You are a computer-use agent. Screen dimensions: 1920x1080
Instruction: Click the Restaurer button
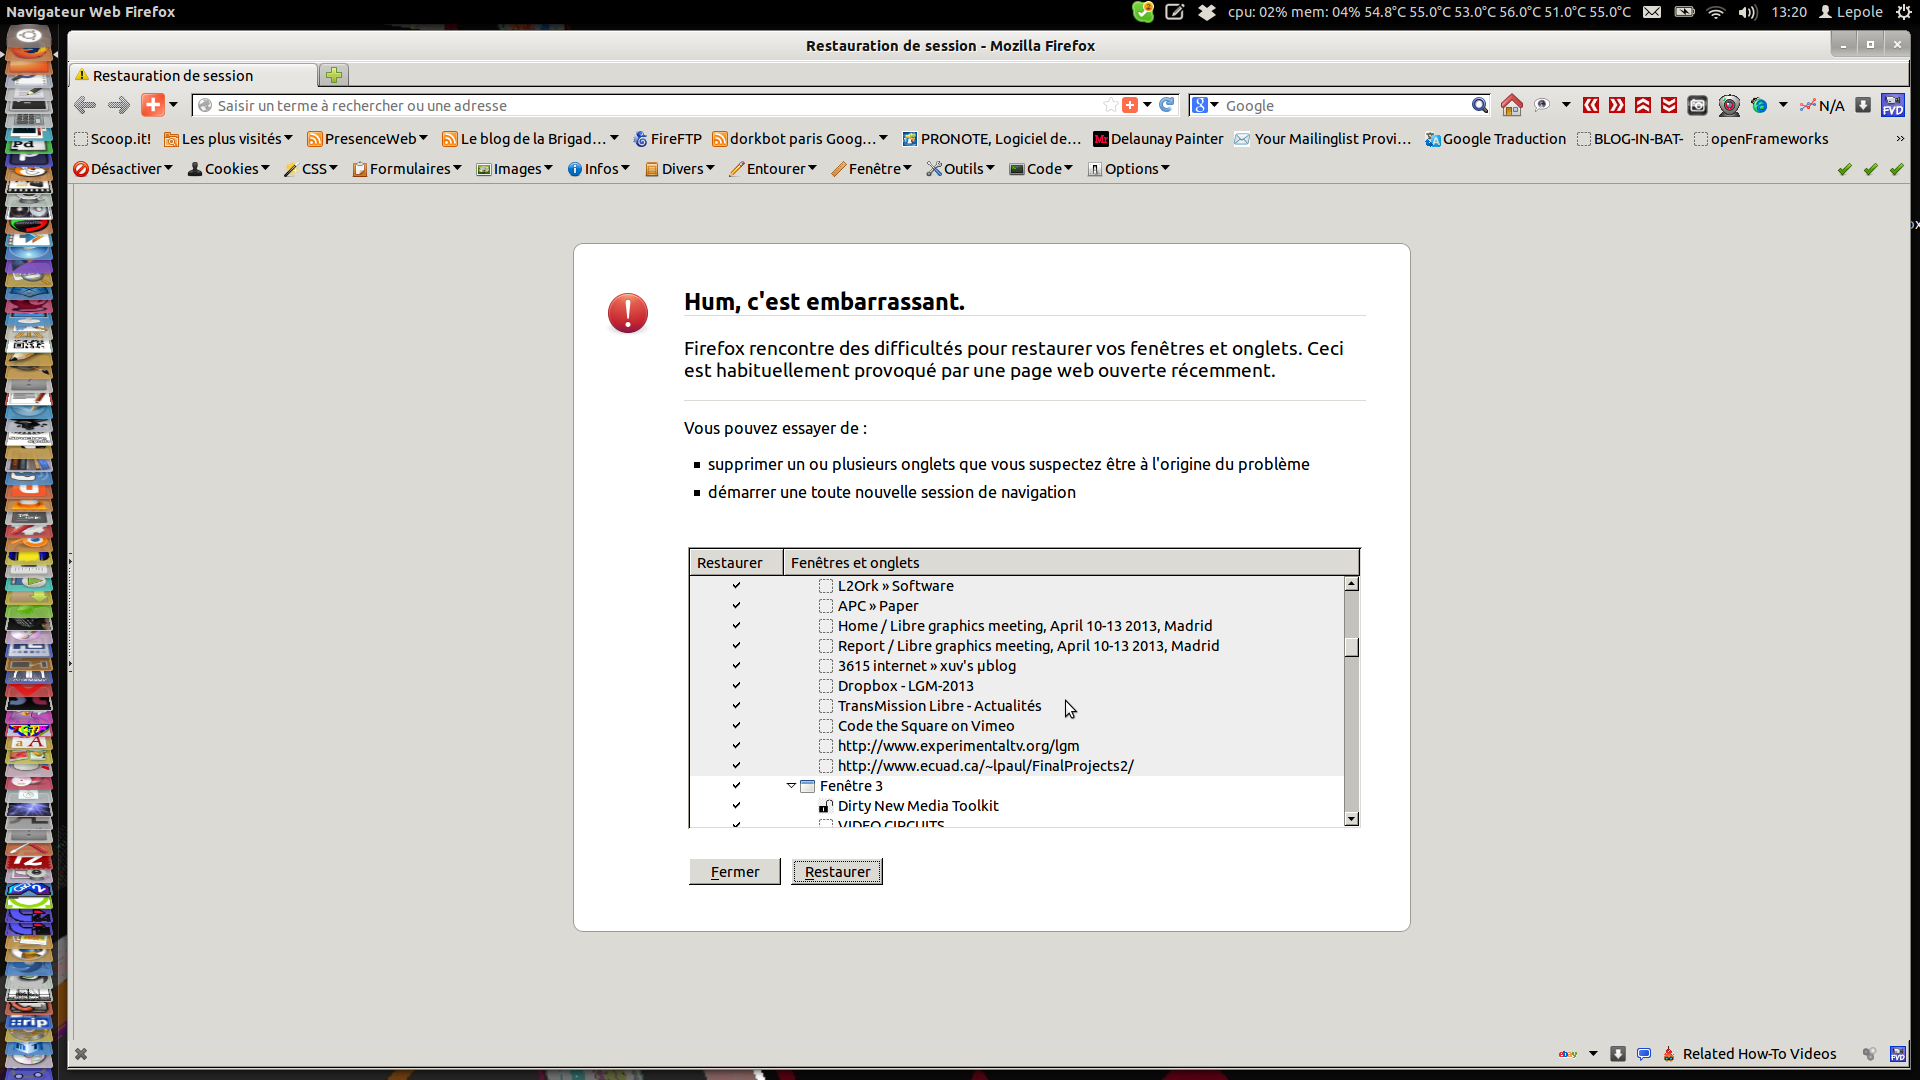(837, 872)
